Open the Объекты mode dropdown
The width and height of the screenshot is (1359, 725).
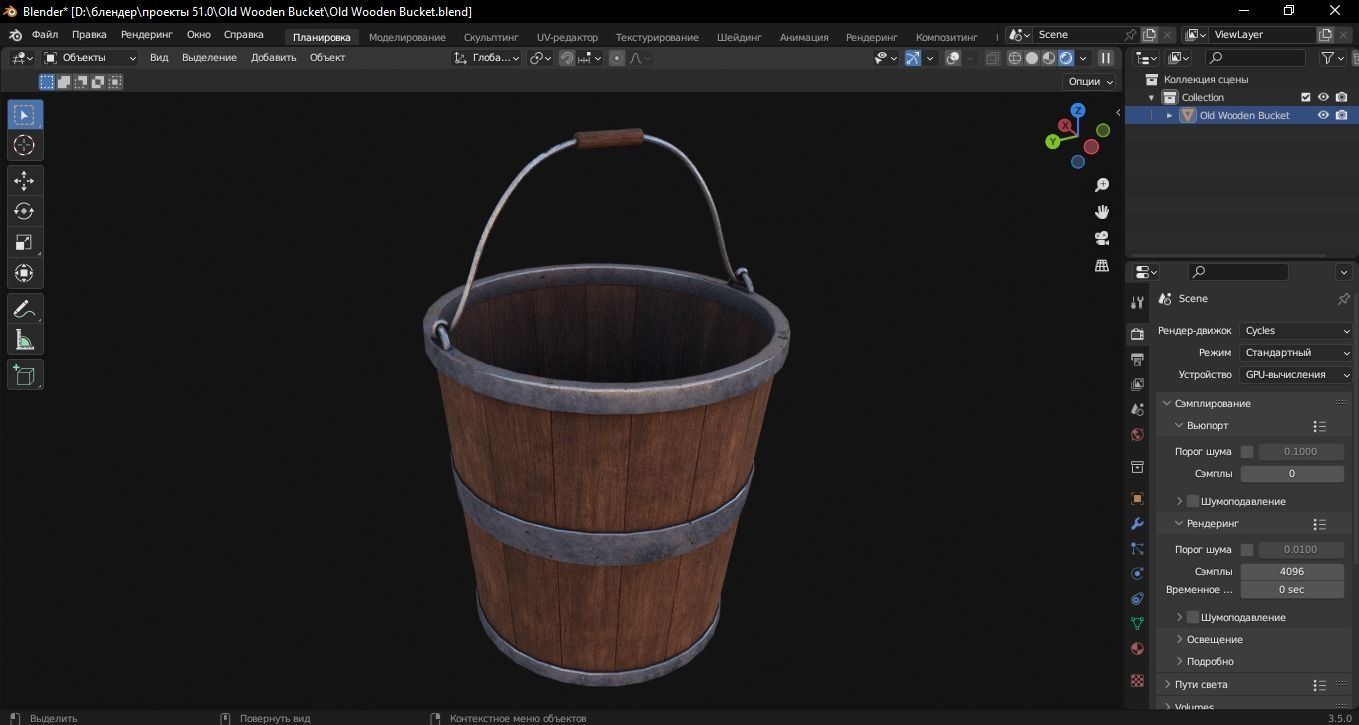pyautogui.click(x=90, y=58)
